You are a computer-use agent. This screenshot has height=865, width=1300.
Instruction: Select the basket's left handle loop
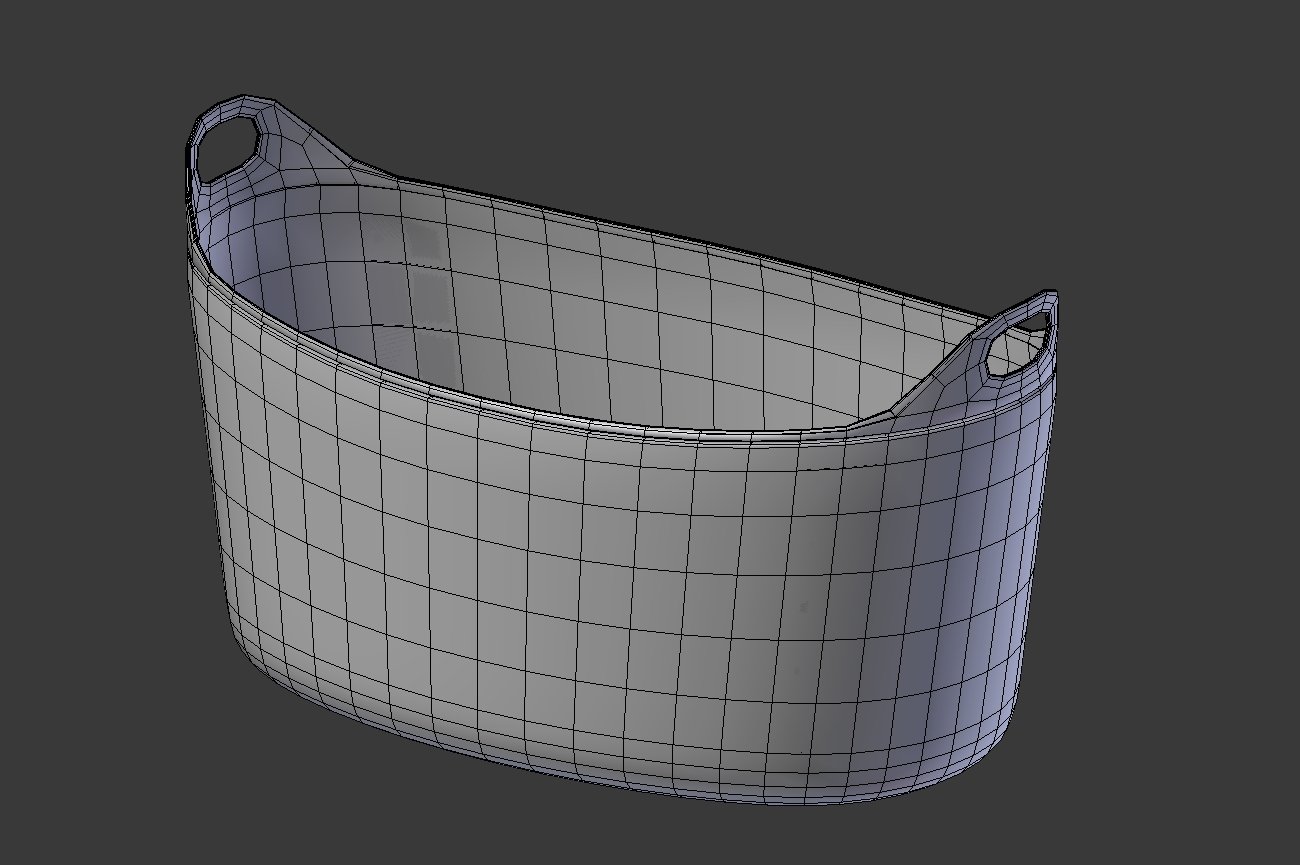click(226, 145)
